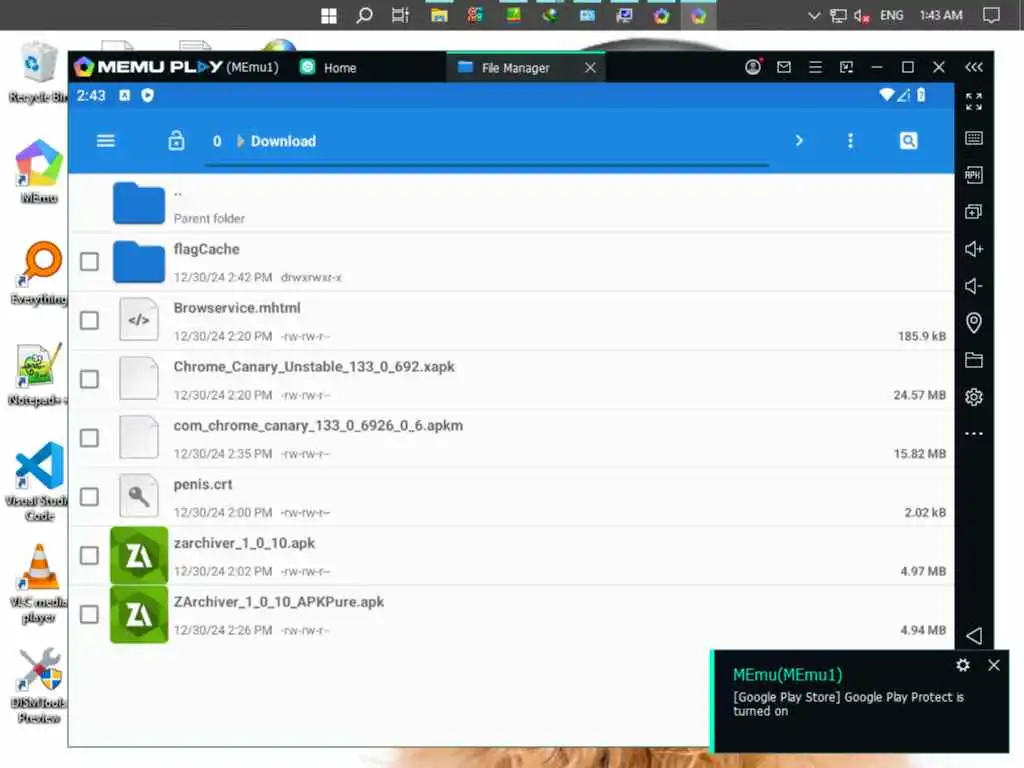
Task: Open the Everything search desktop shortcut
Action: (39, 273)
